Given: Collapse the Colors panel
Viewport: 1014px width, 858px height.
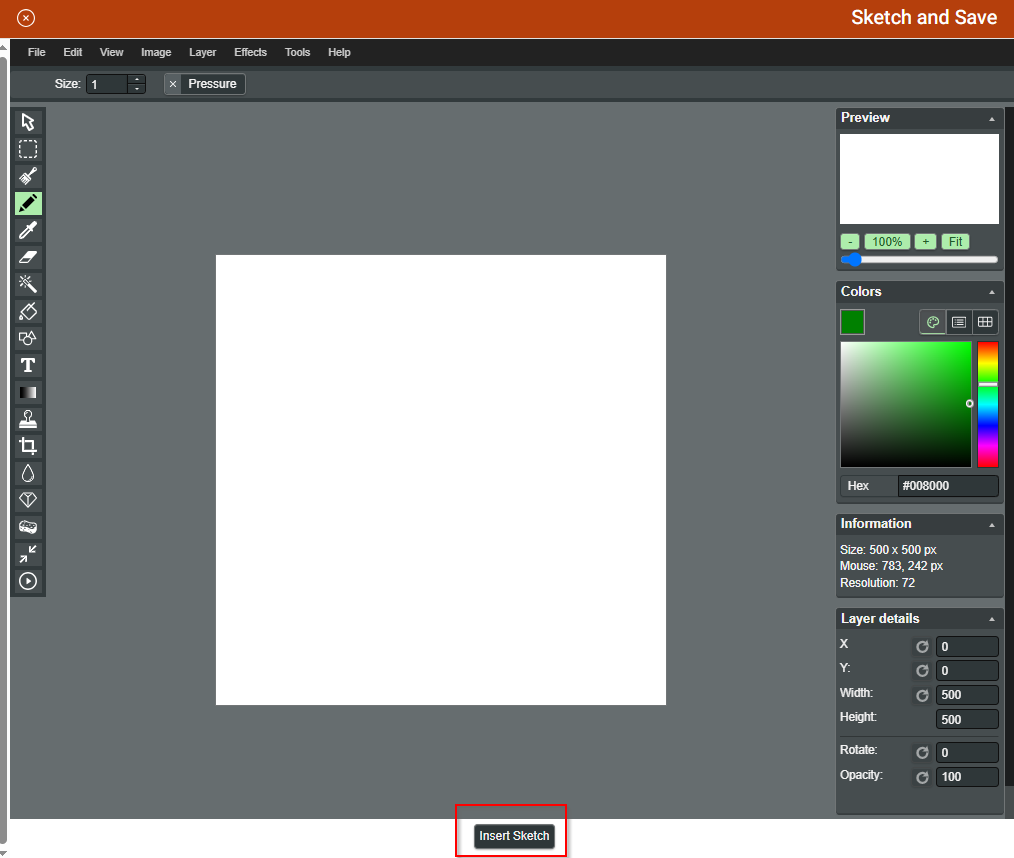Looking at the screenshot, I should (991, 292).
